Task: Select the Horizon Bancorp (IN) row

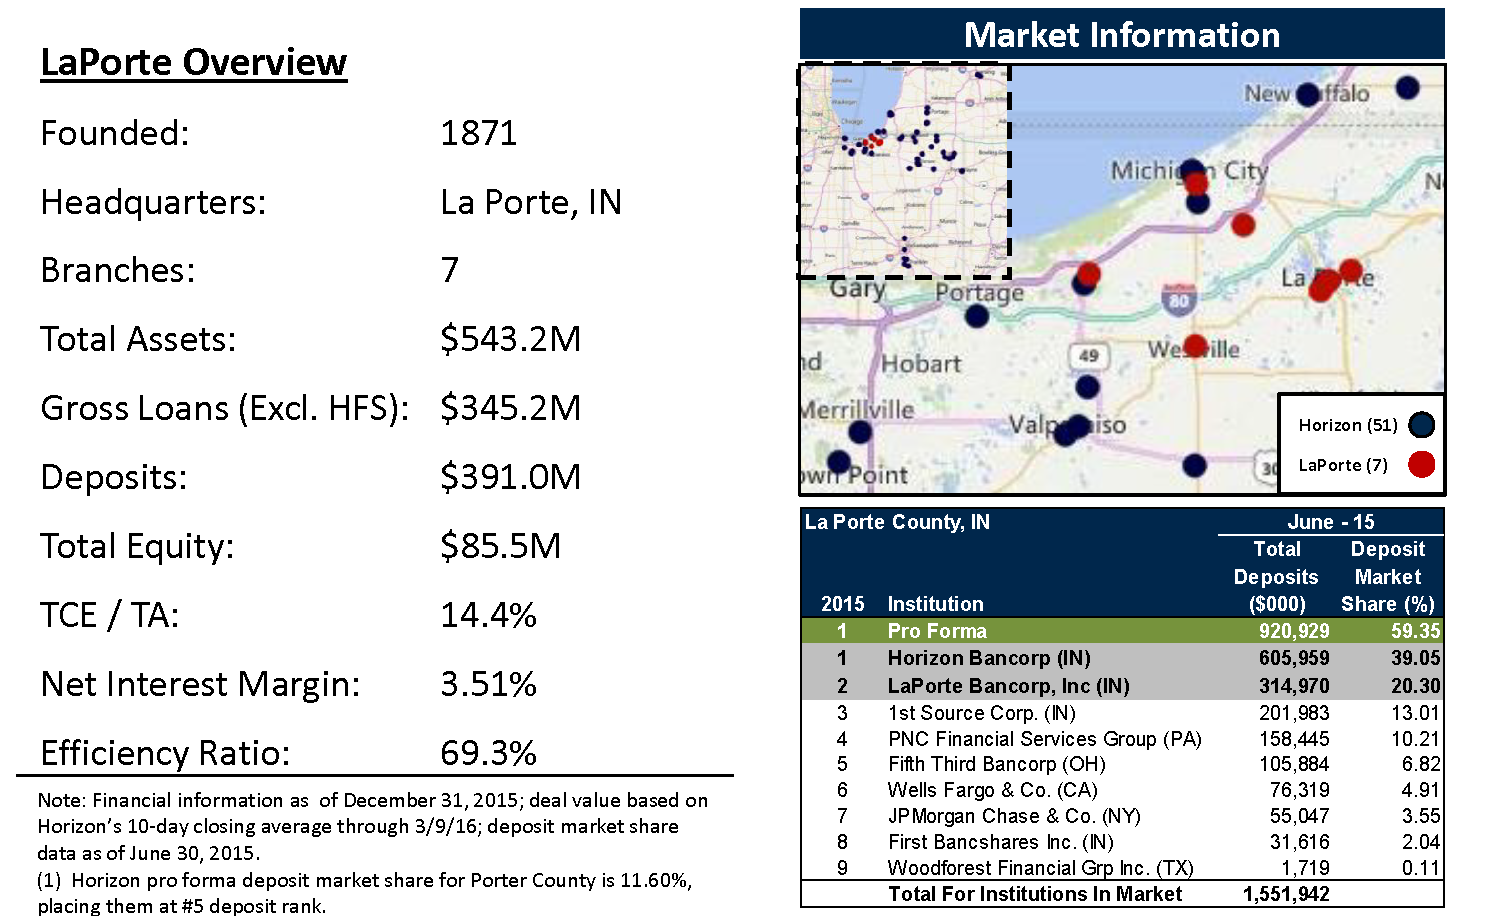Action: click(1122, 658)
